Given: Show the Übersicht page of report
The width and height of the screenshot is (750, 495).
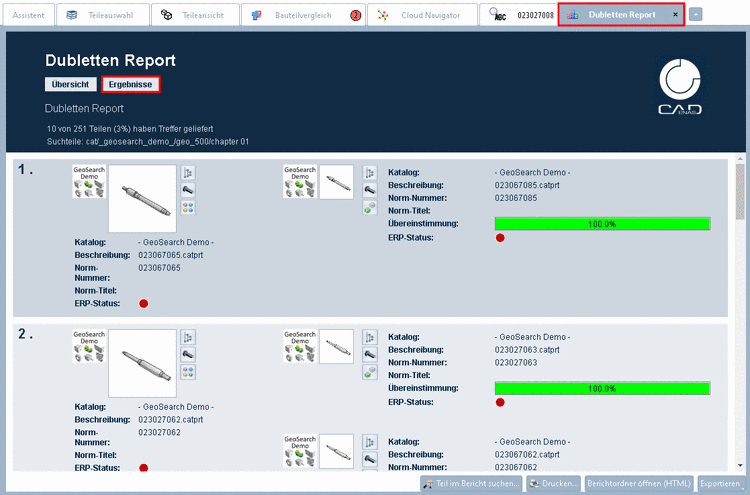Looking at the screenshot, I should [x=70, y=84].
